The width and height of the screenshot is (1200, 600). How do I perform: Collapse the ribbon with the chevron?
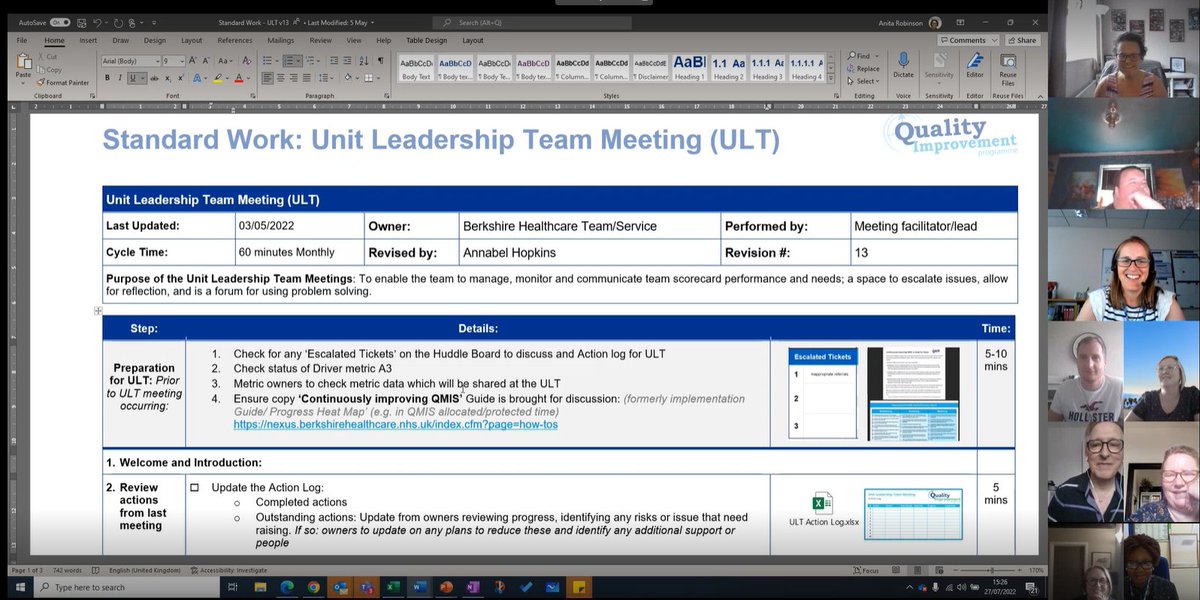1038,96
